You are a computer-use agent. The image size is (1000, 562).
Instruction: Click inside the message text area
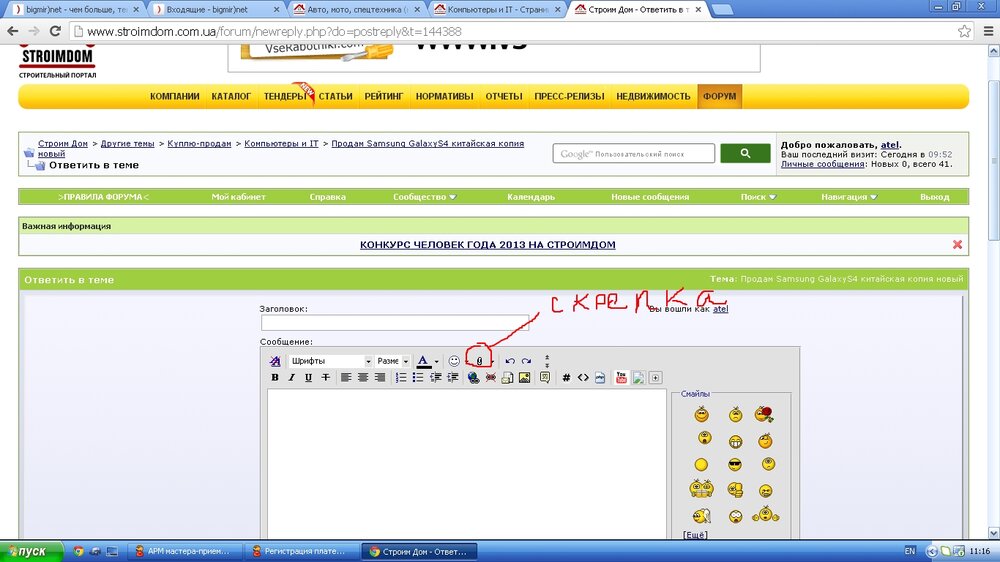pyautogui.click(x=467, y=464)
